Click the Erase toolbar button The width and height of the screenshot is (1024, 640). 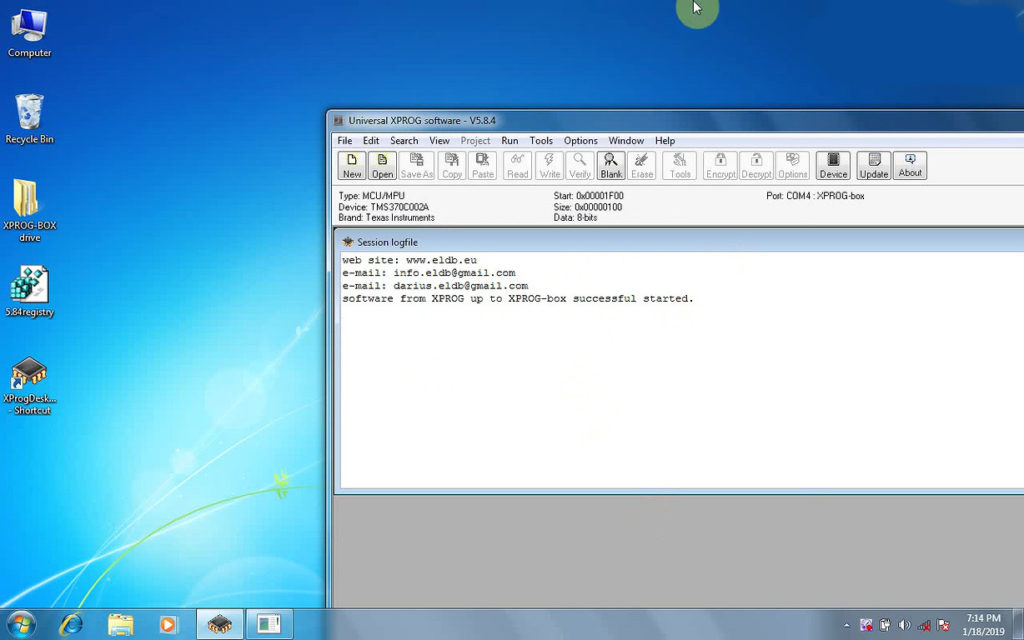[642, 166]
